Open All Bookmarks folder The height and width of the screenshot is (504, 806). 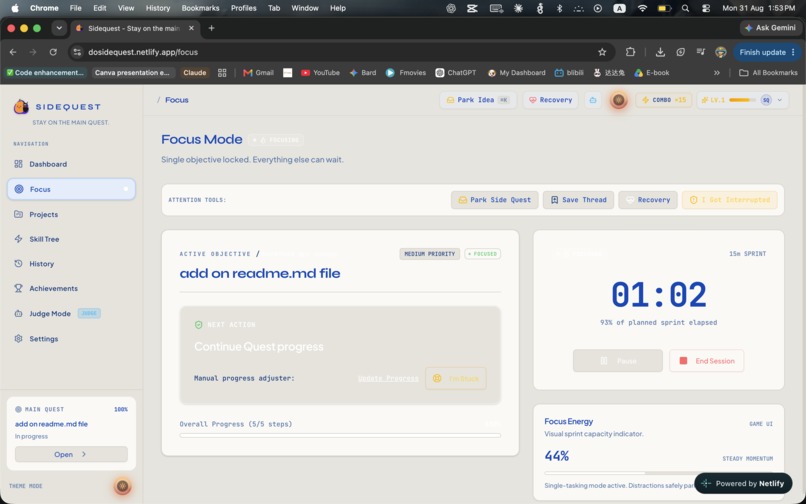tap(768, 73)
